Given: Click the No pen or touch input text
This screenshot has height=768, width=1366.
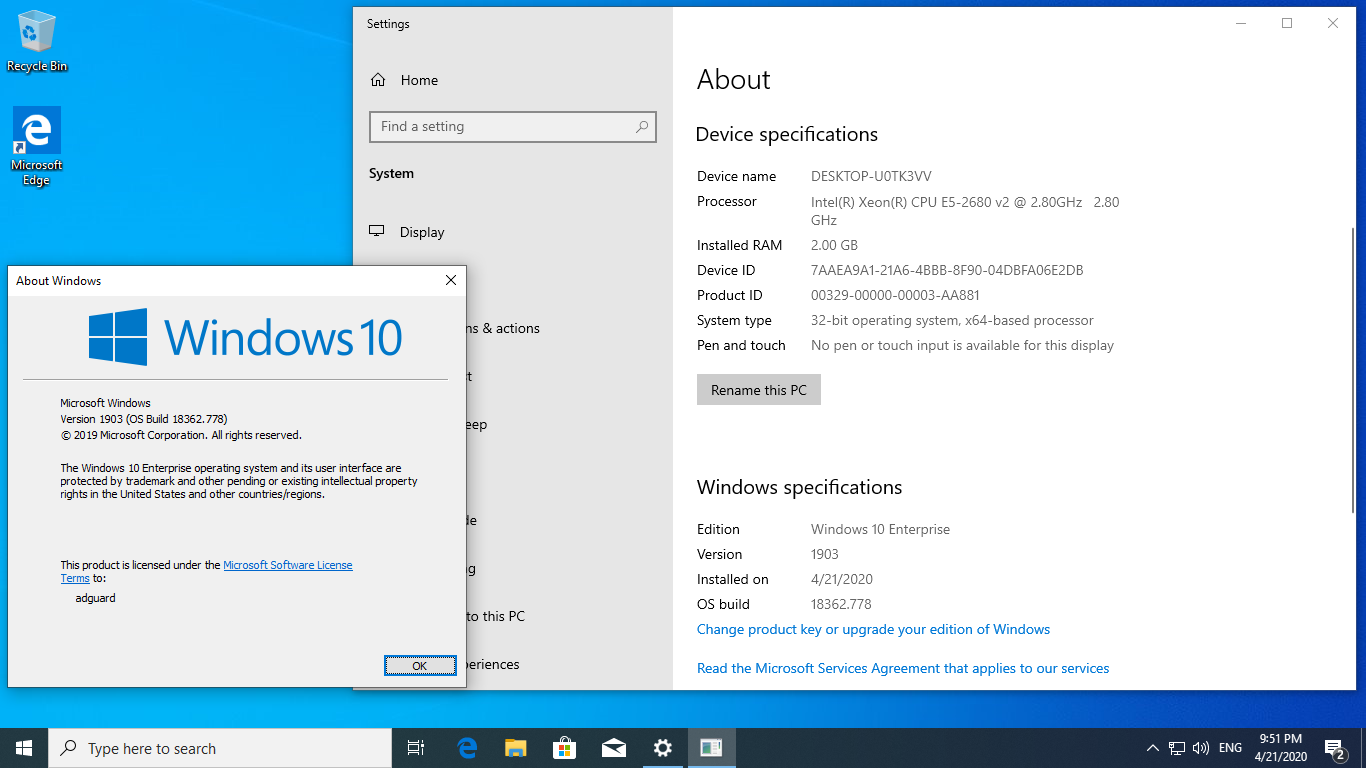Looking at the screenshot, I should pyautogui.click(x=962, y=345).
